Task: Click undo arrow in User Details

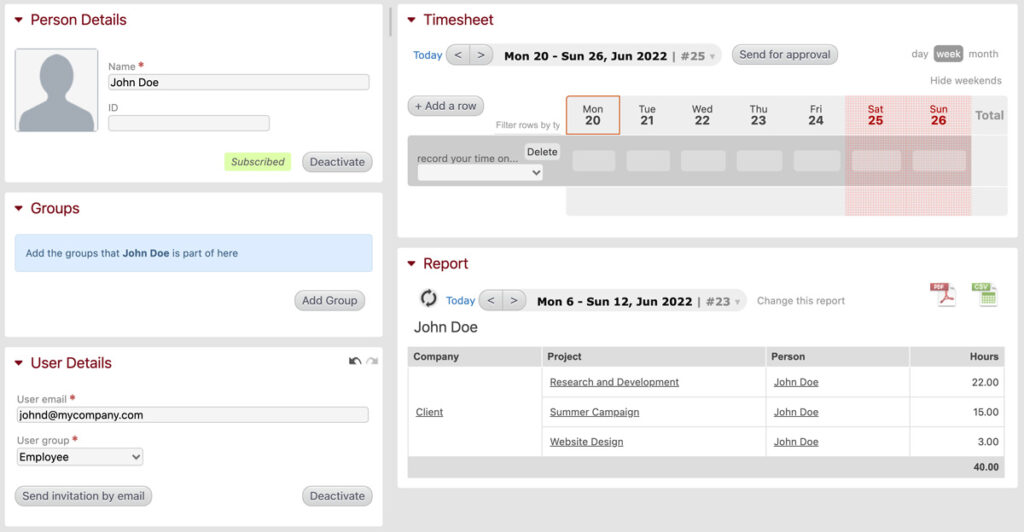Action: [355, 361]
